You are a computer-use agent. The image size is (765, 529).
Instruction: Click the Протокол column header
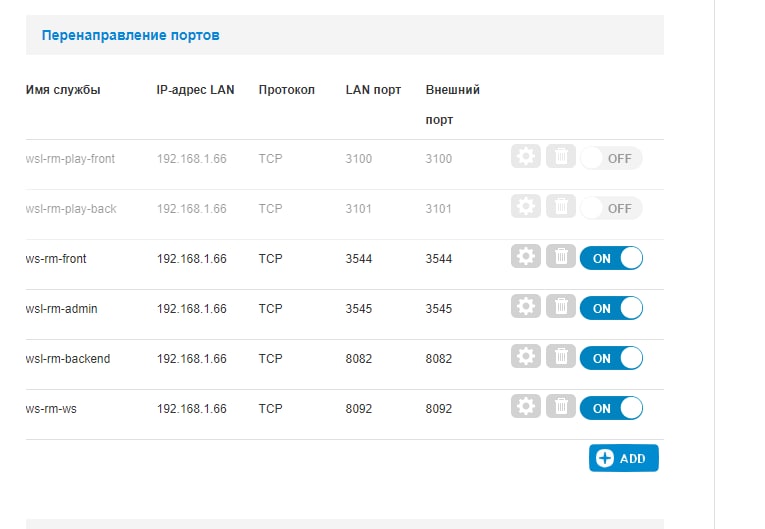(286, 90)
